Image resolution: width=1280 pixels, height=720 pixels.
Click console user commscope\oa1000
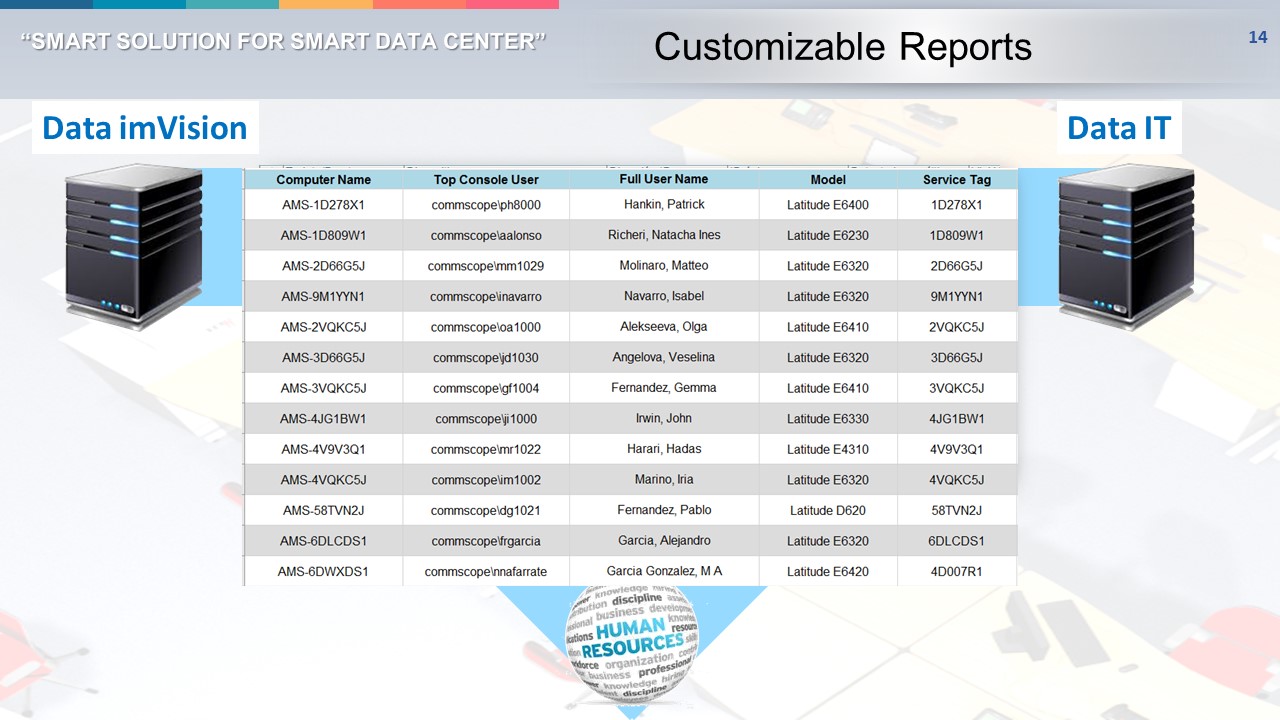486,327
